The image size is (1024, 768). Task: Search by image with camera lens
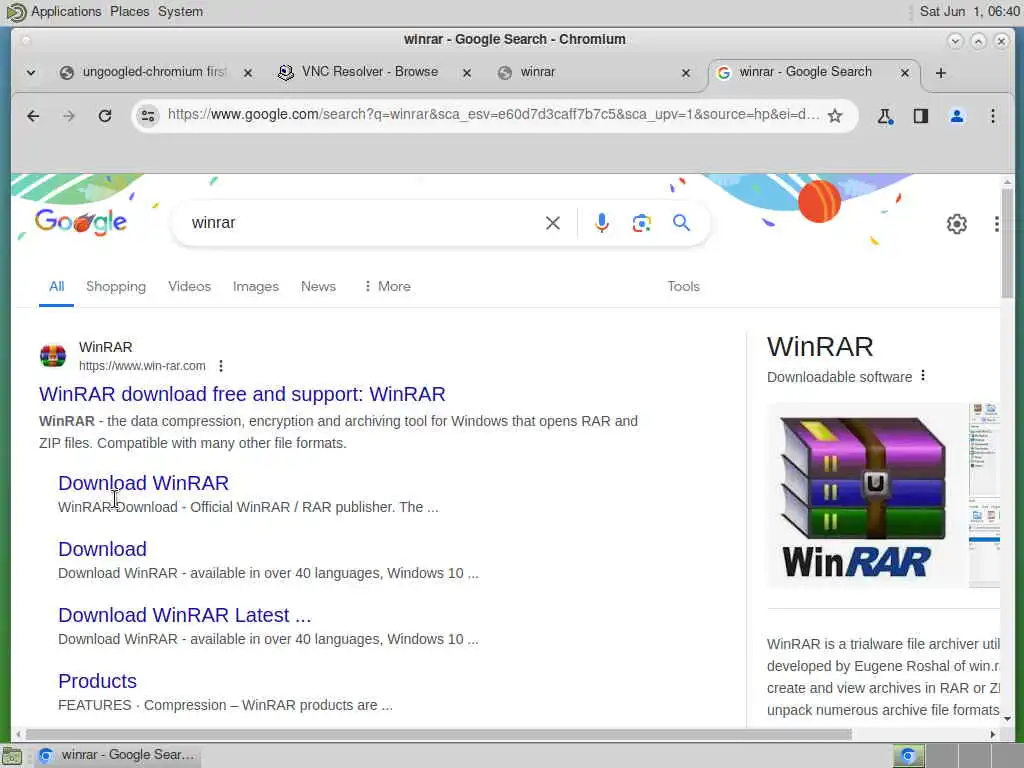tap(641, 223)
